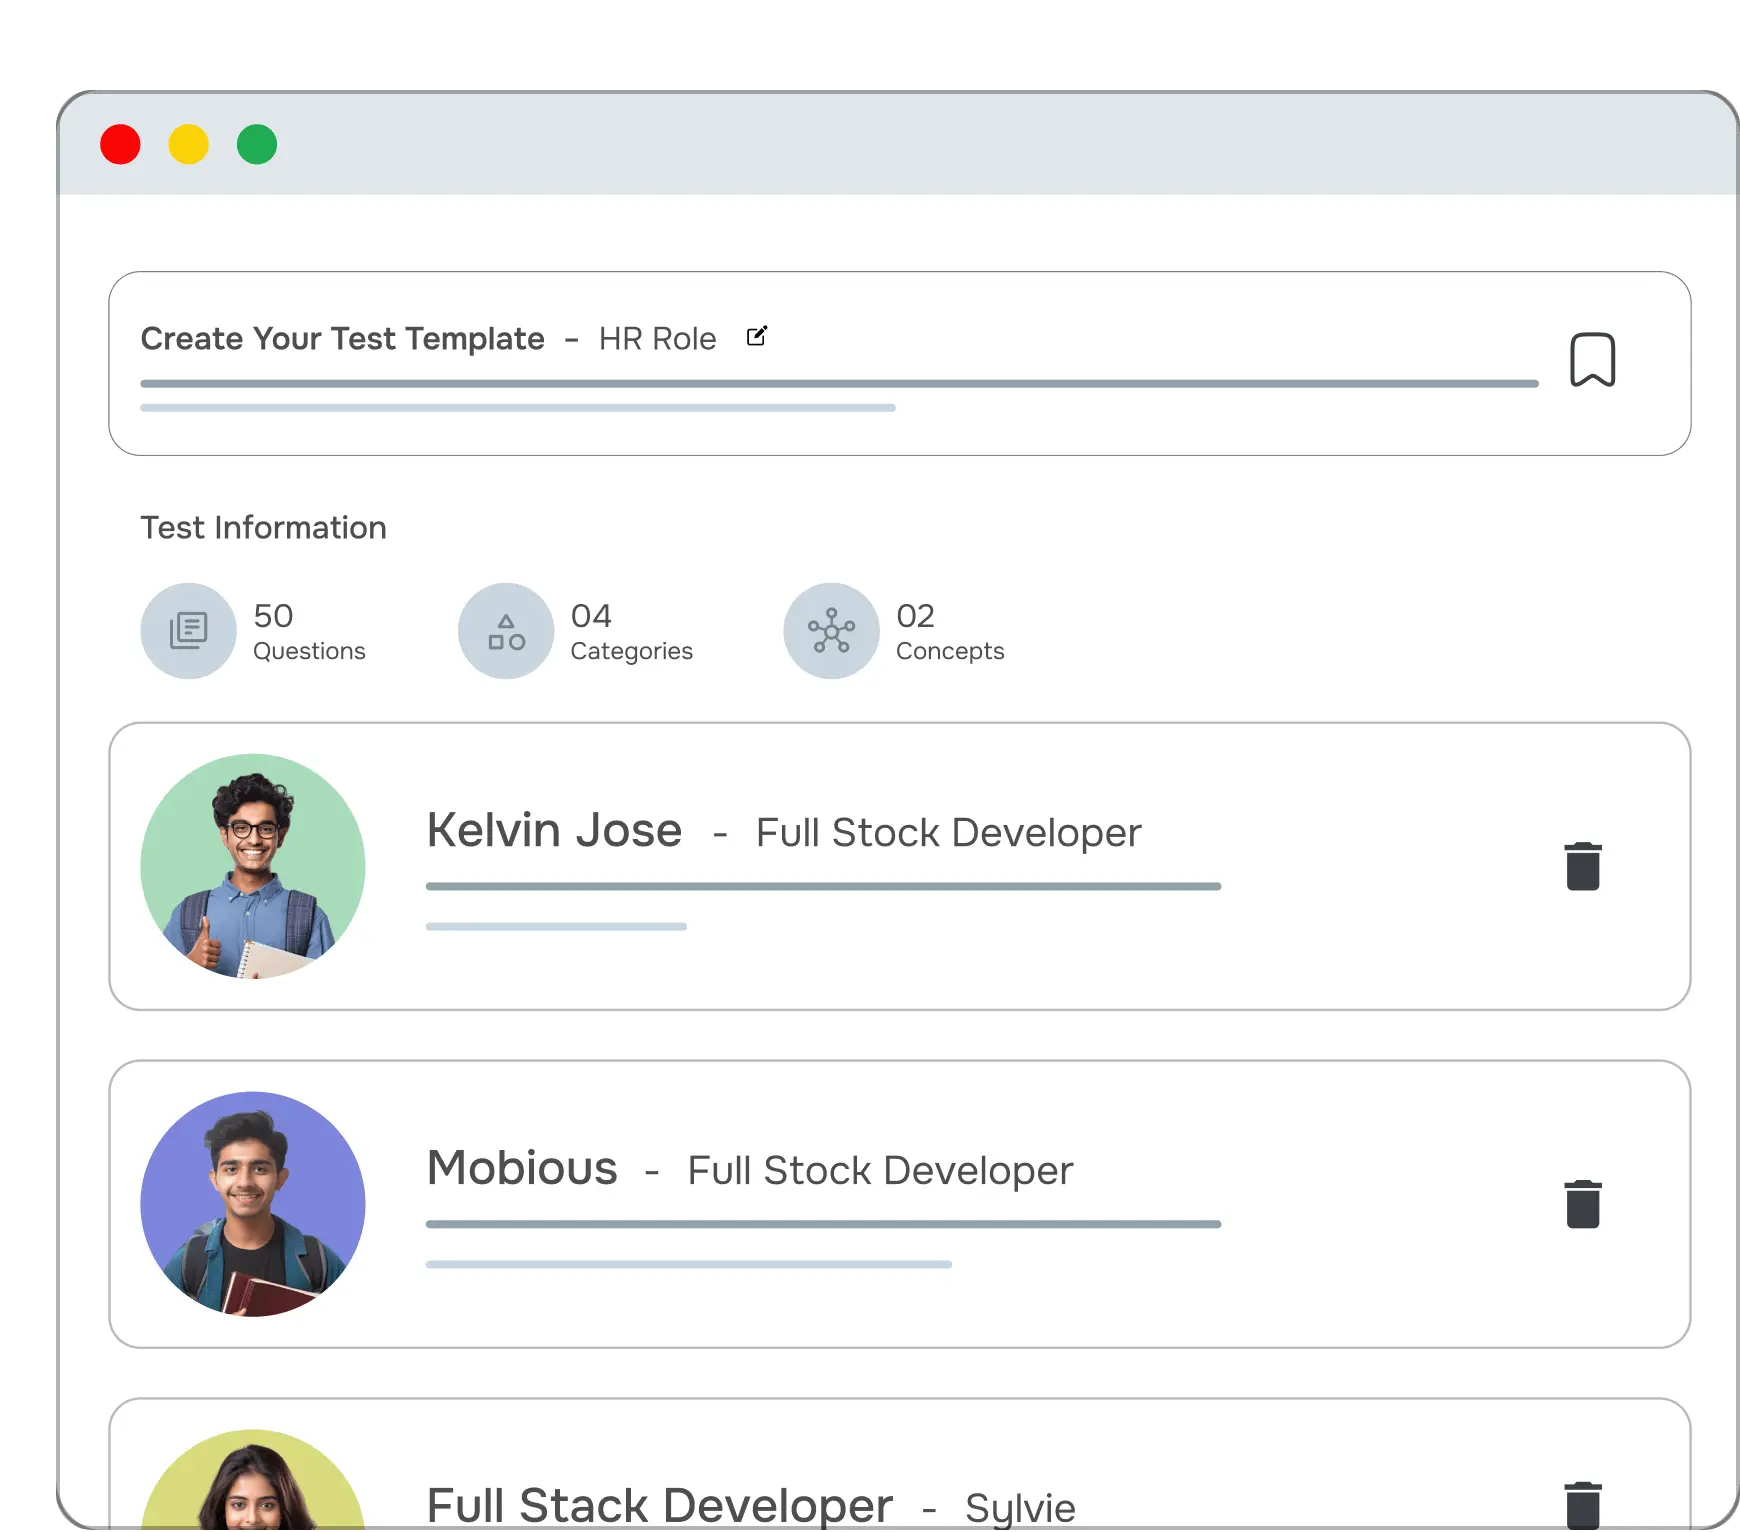This screenshot has width=1740, height=1532.
Task: Click the progress bar under the template title
Action: click(x=838, y=384)
